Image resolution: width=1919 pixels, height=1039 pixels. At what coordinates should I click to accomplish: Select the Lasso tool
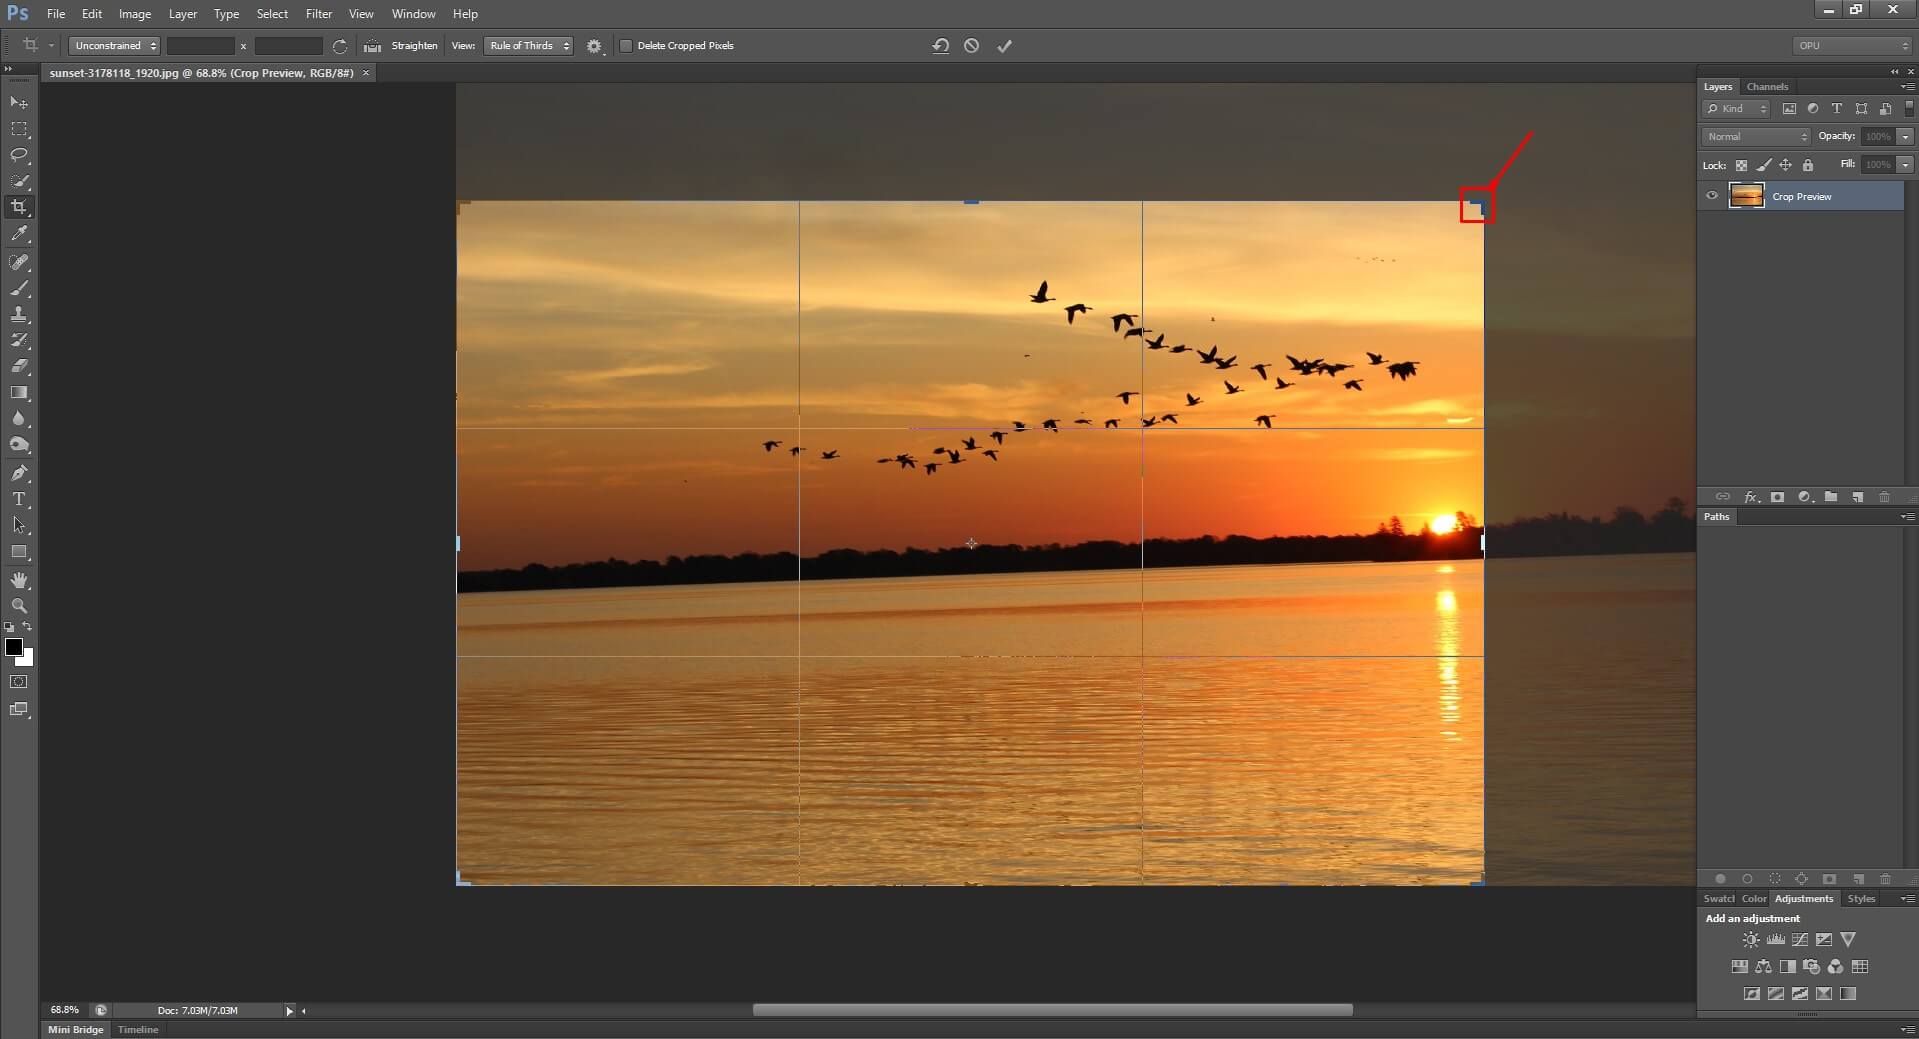click(19, 155)
